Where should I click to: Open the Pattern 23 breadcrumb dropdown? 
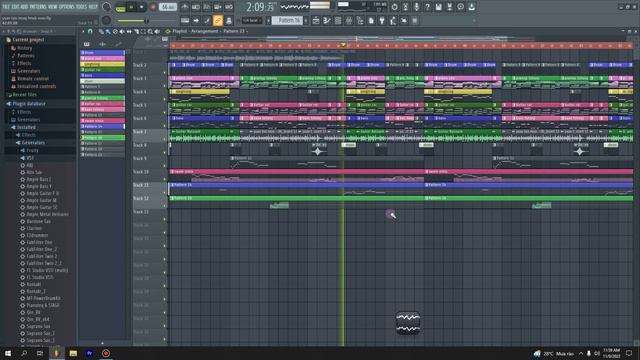[235, 31]
